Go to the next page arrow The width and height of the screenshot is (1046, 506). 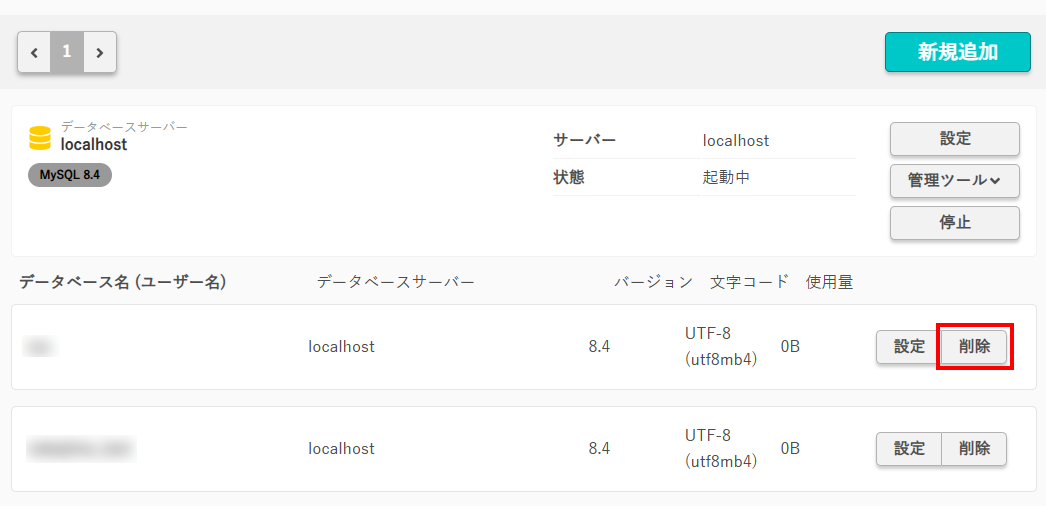click(x=100, y=52)
